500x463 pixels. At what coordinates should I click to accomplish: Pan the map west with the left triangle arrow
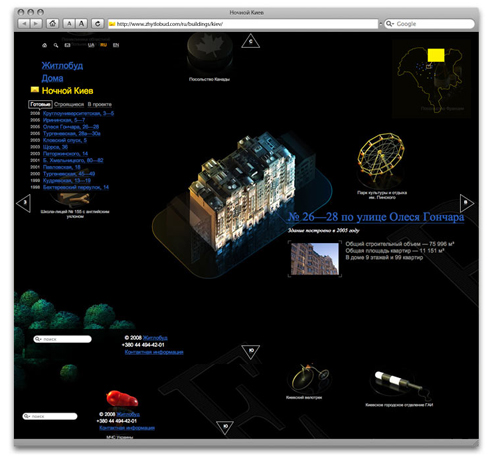click(24, 203)
